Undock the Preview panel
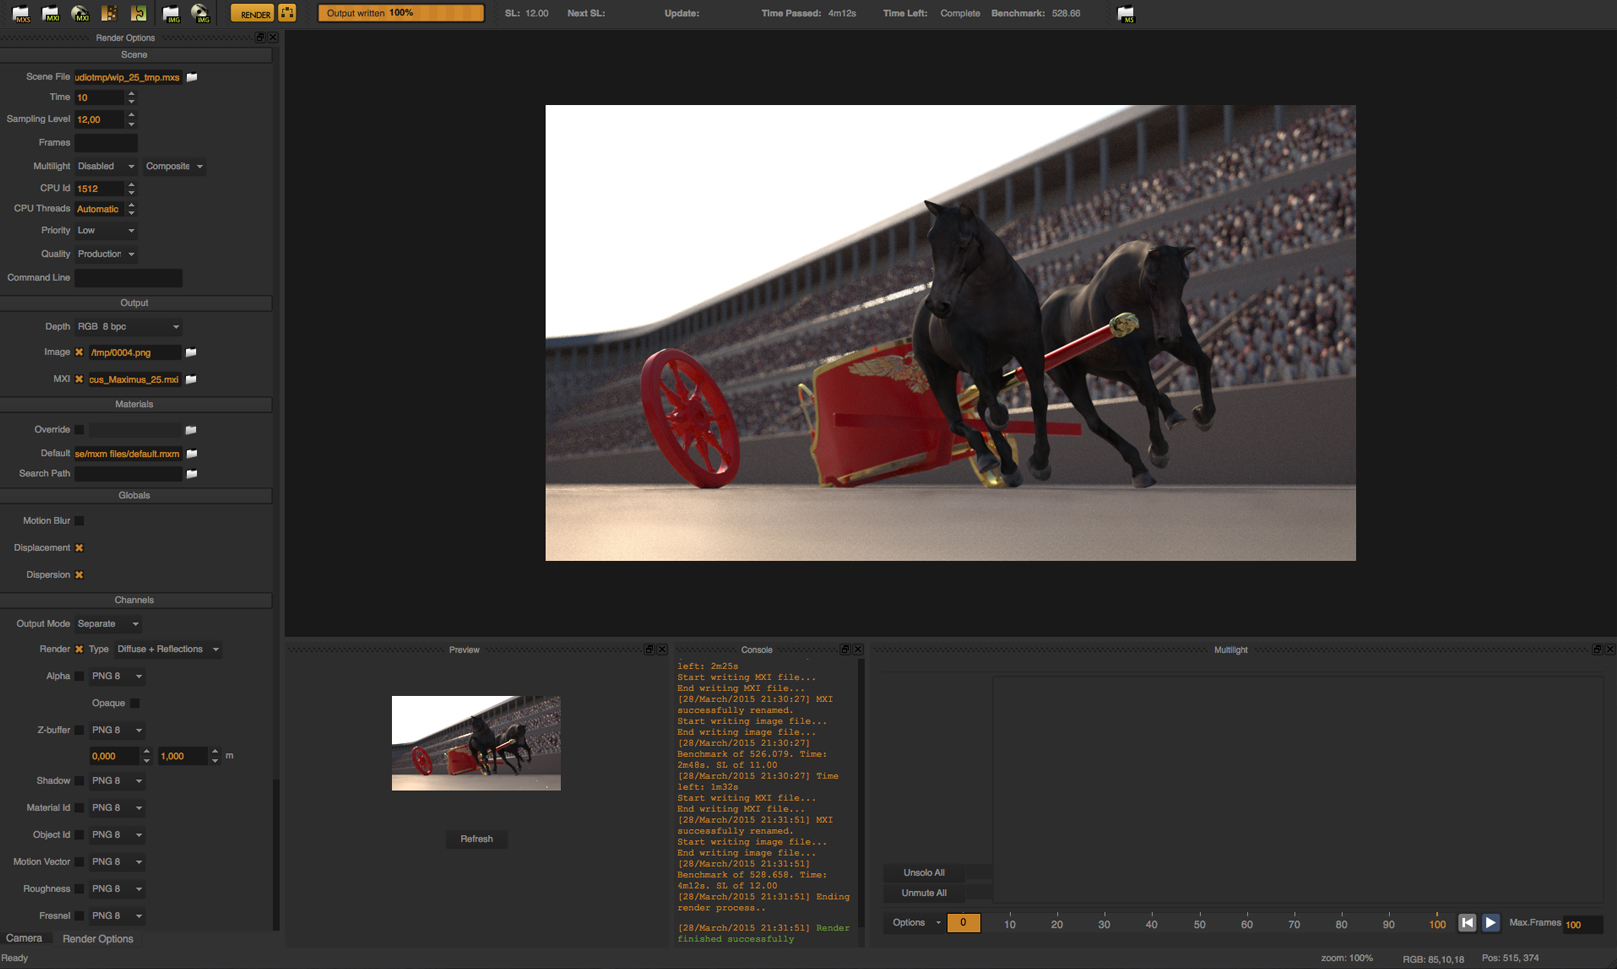Viewport: 1617px width, 969px height. (649, 649)
